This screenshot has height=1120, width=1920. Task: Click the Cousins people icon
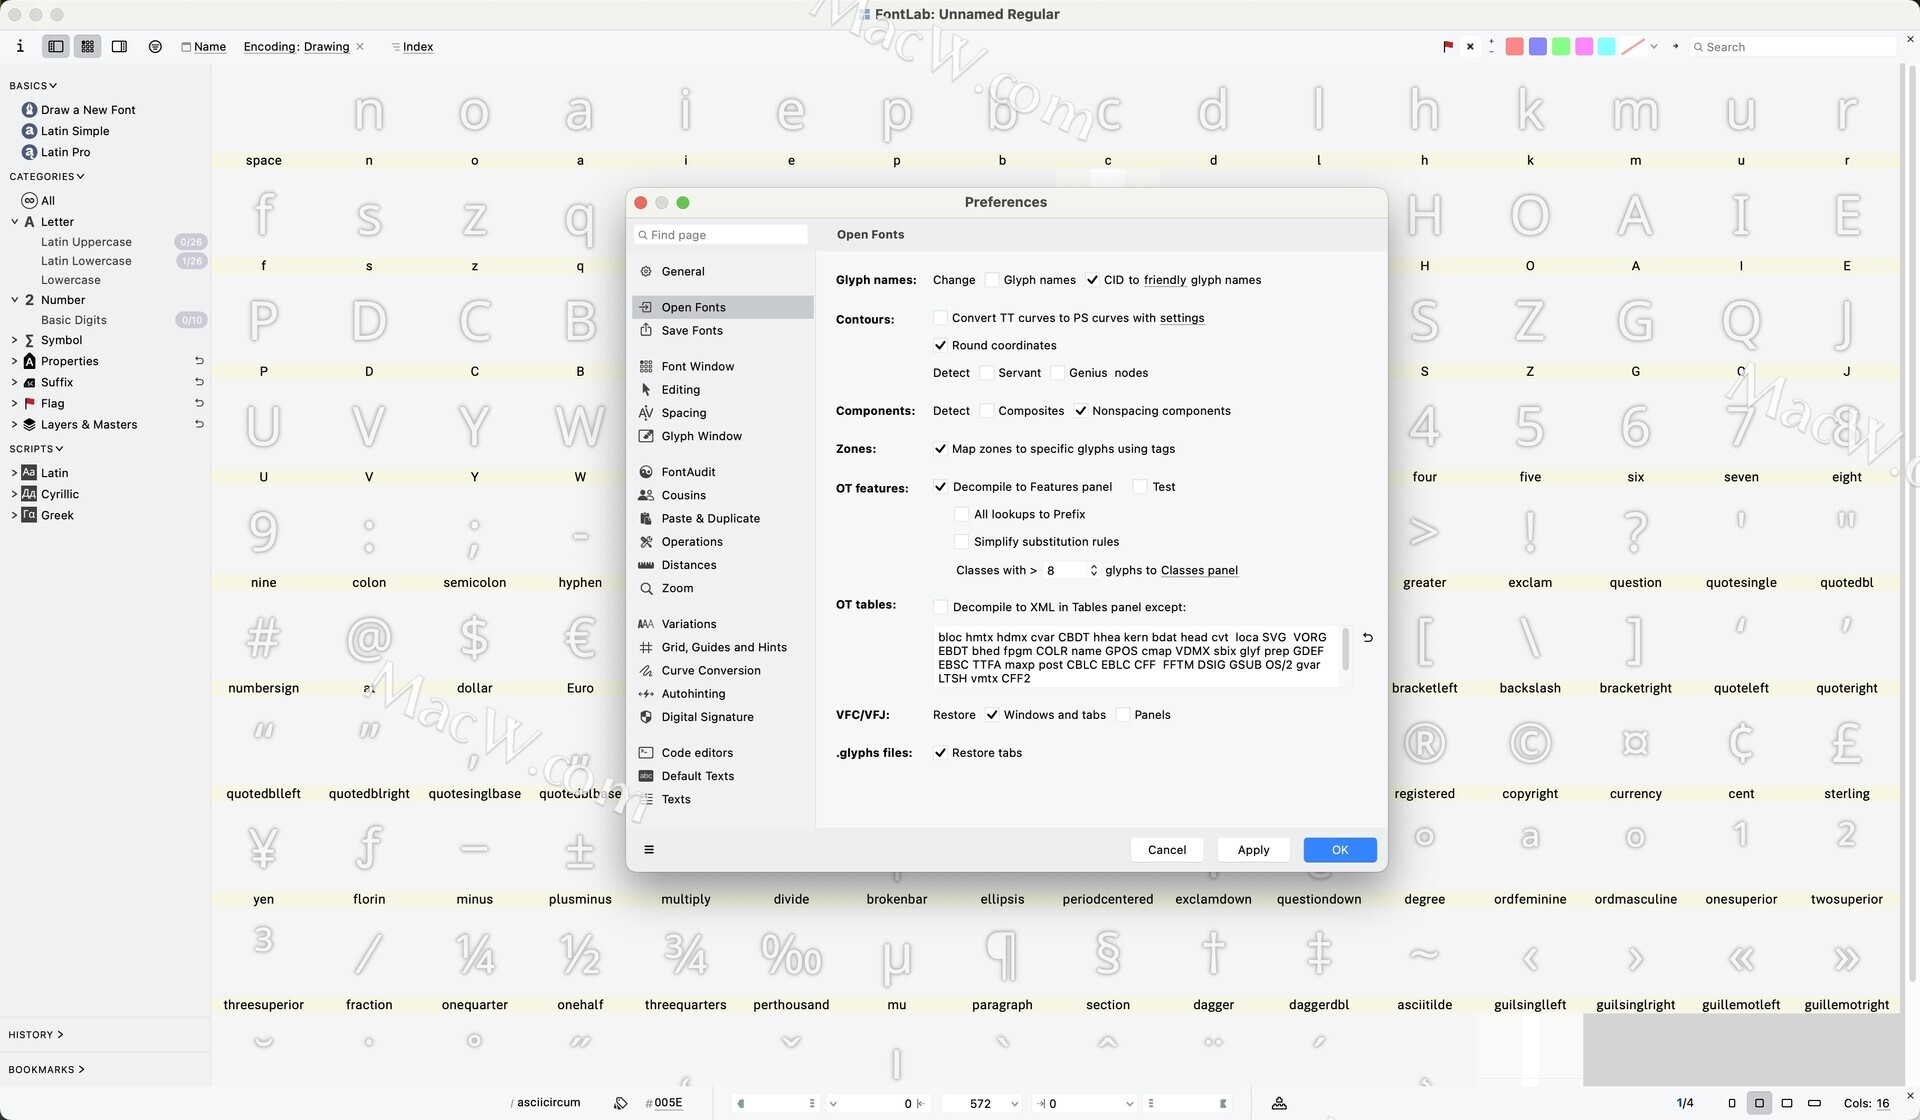(x=646, y=495)
